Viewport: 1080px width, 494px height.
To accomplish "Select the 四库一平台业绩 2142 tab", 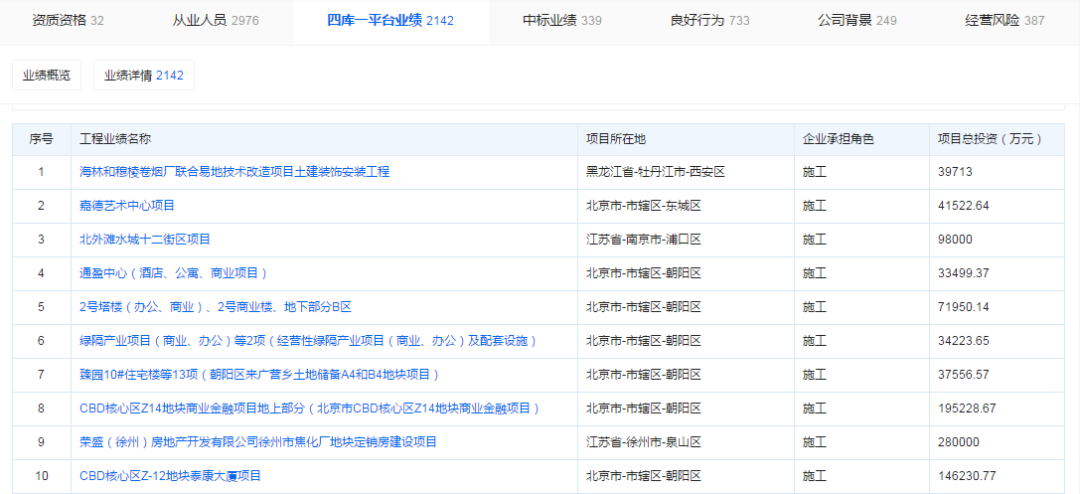I will 391,21.
